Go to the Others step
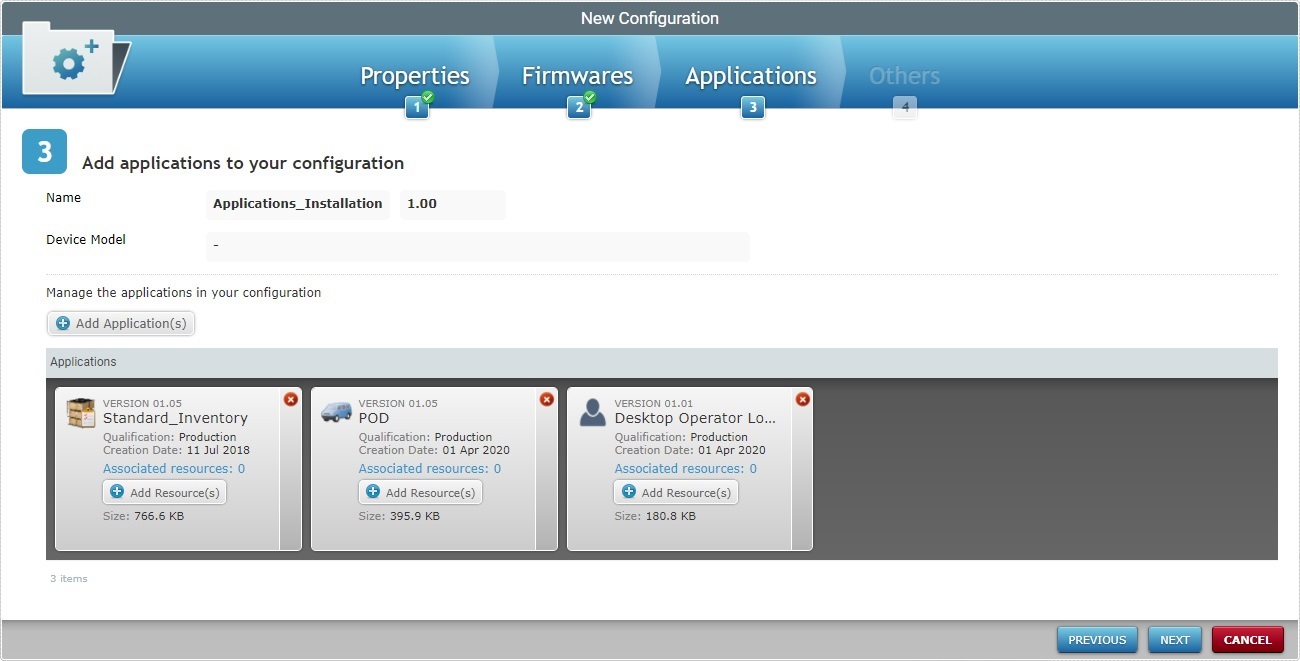This screenshot has width=1300, height=661. pyautogui.click(x=903, y=75)
